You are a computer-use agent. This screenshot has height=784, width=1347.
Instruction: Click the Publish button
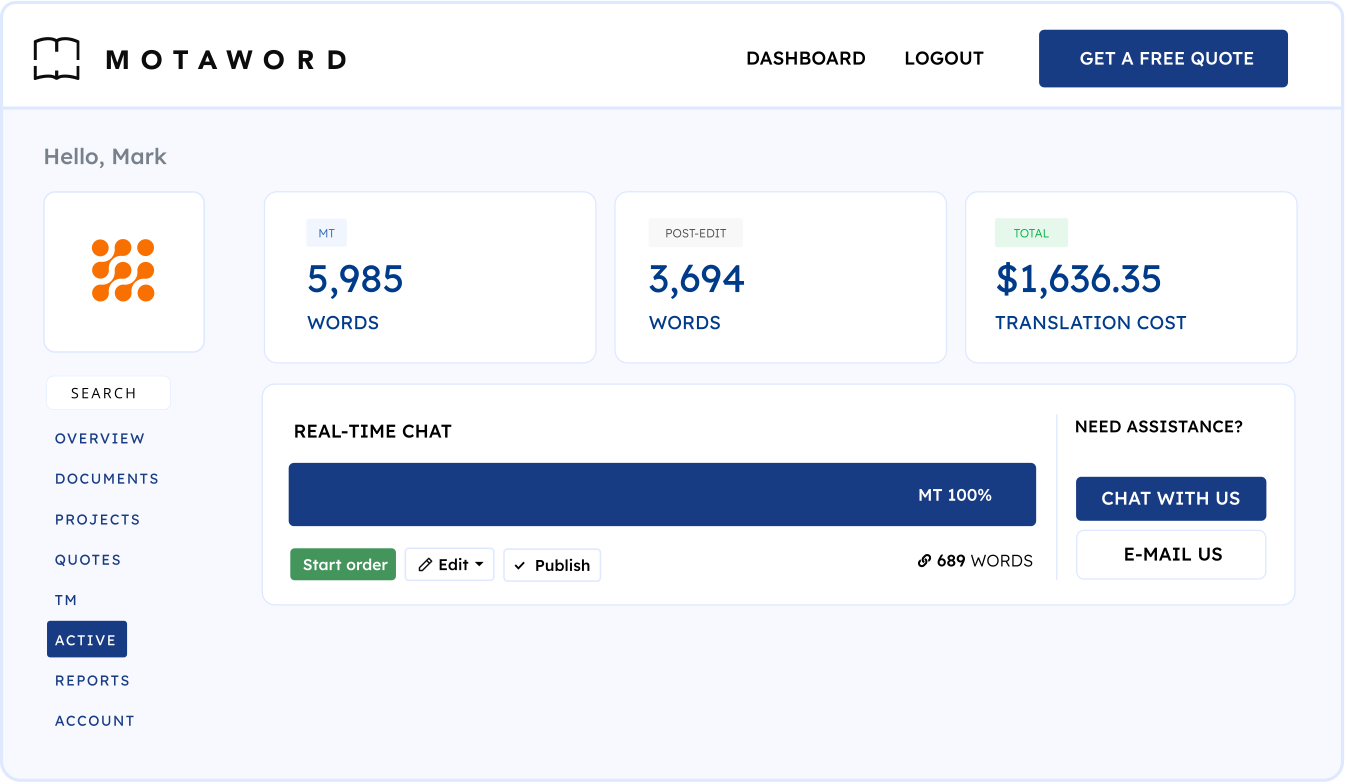coord(552,565)
